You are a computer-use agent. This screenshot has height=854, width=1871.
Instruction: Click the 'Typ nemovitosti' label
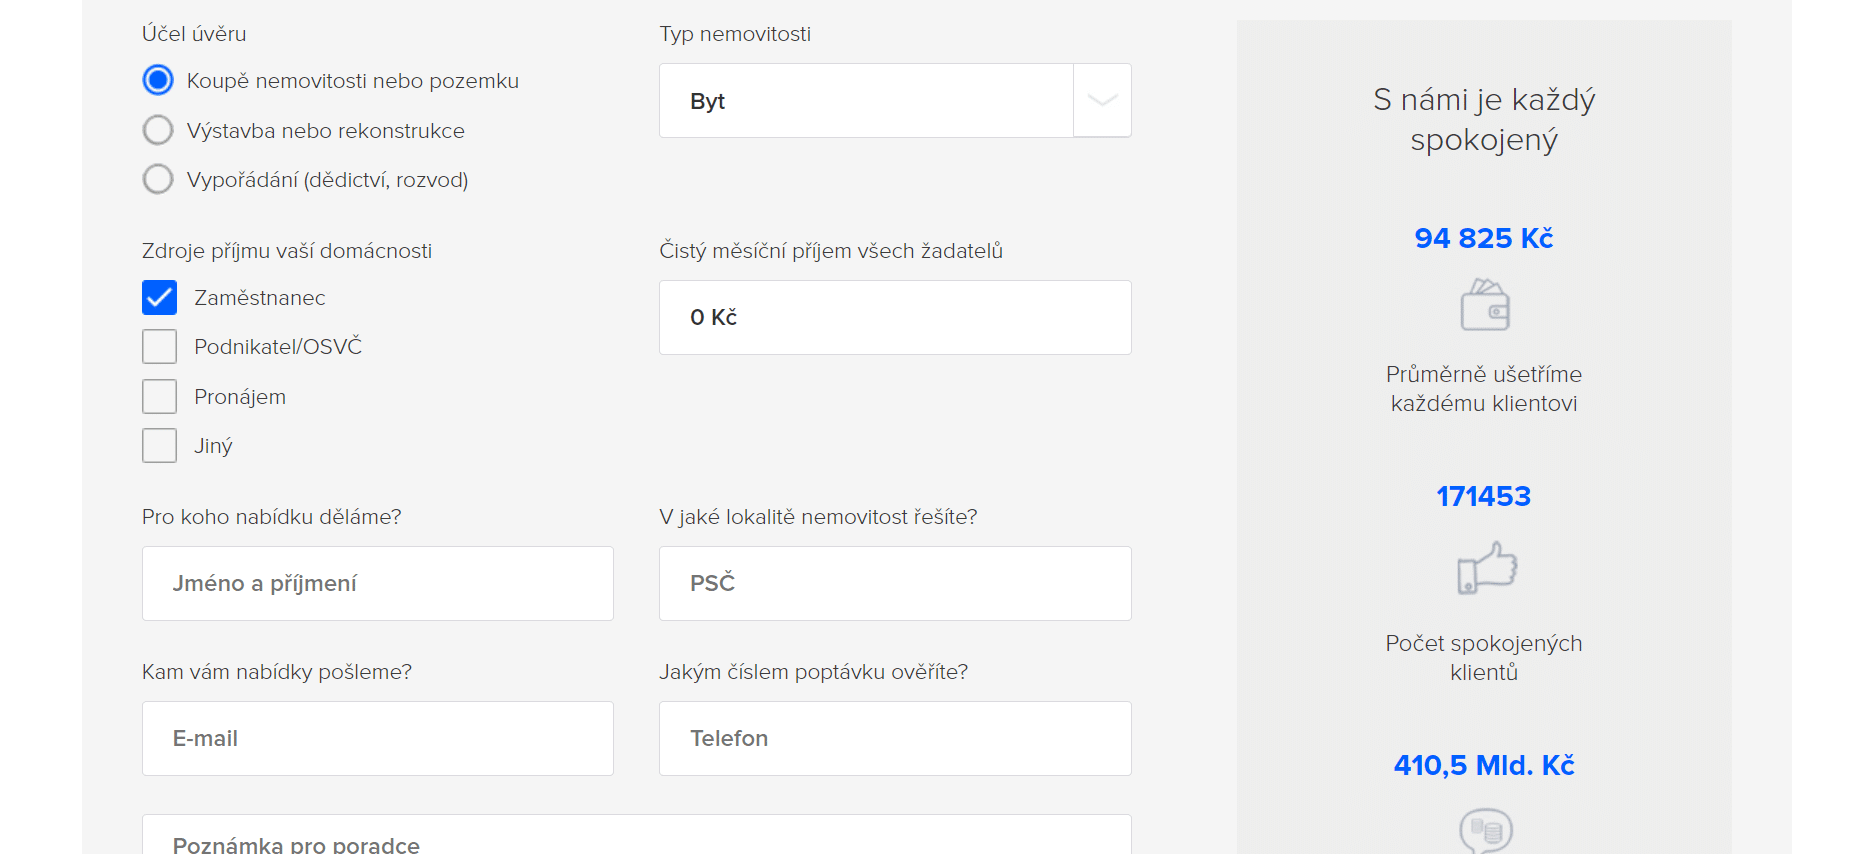tap(735, 34)
